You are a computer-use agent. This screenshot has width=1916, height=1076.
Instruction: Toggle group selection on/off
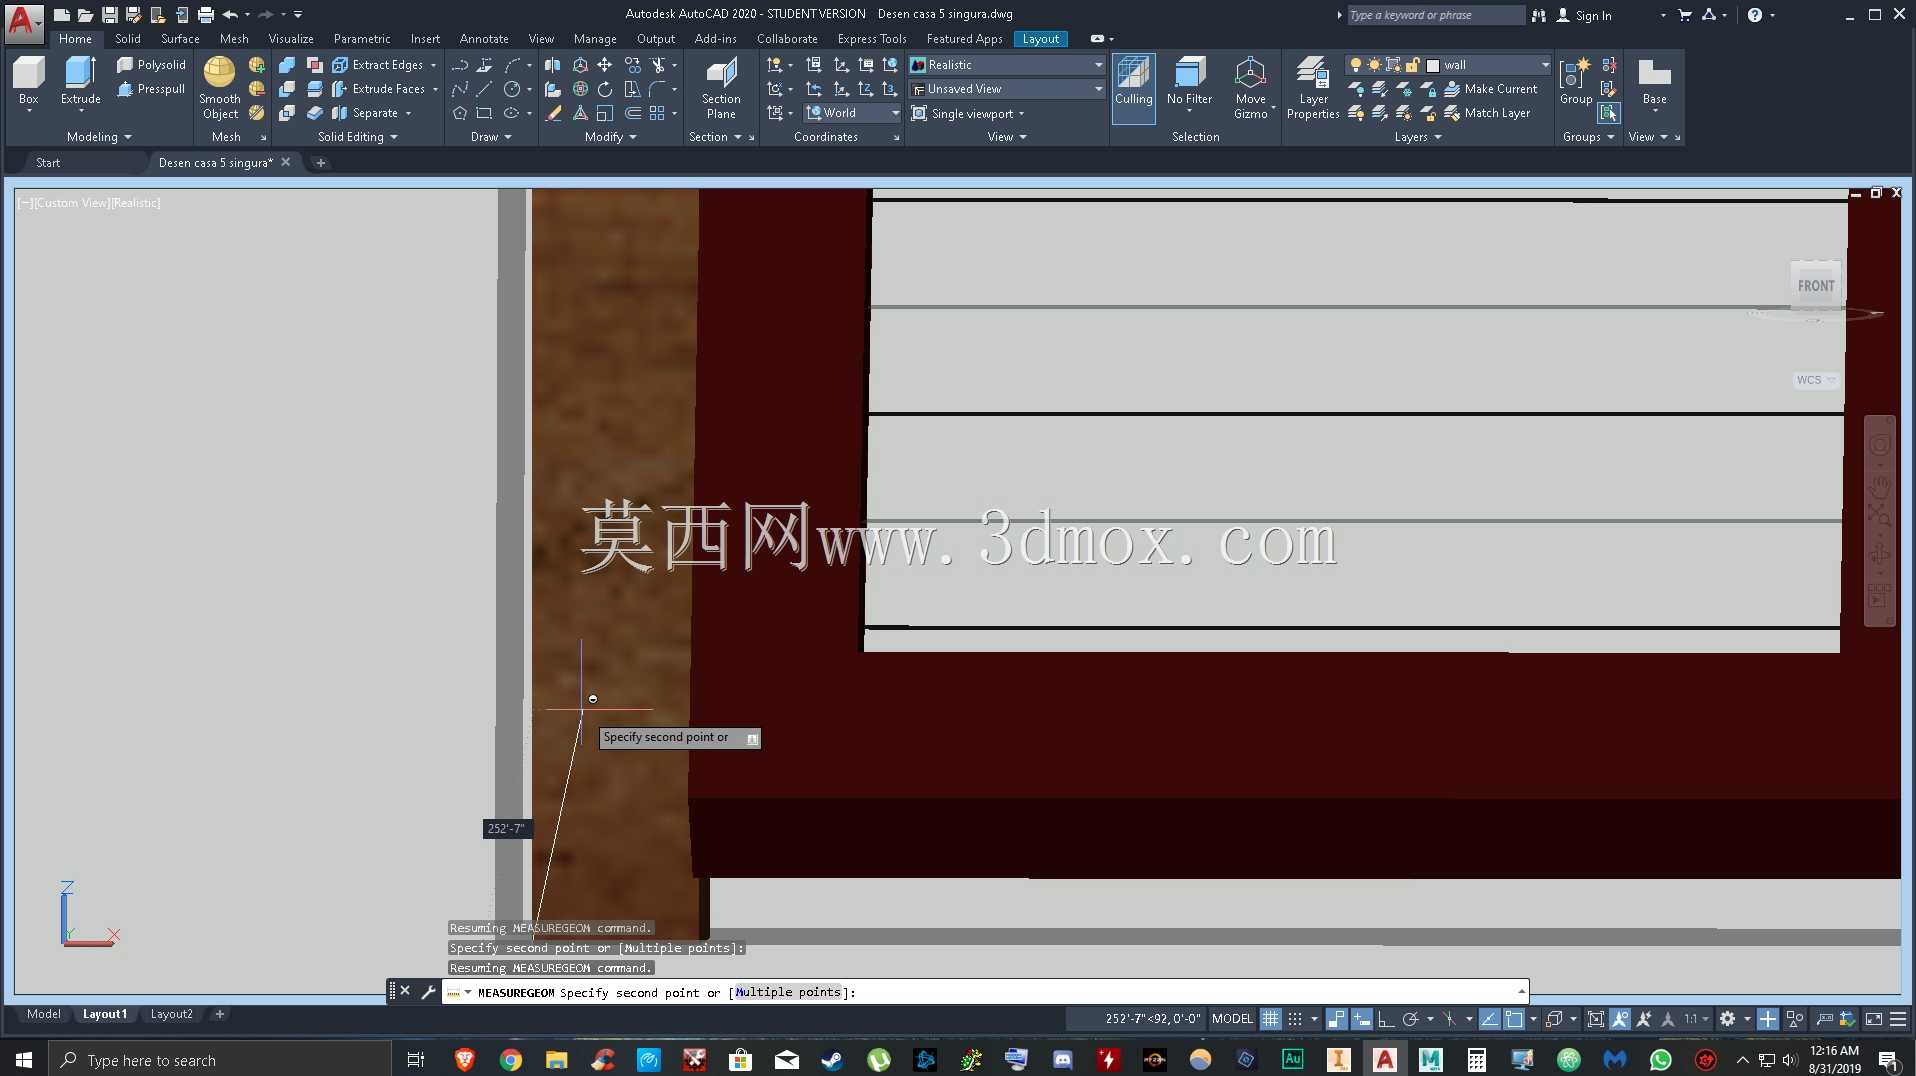pyautogui.click(x=1608, y=113)
